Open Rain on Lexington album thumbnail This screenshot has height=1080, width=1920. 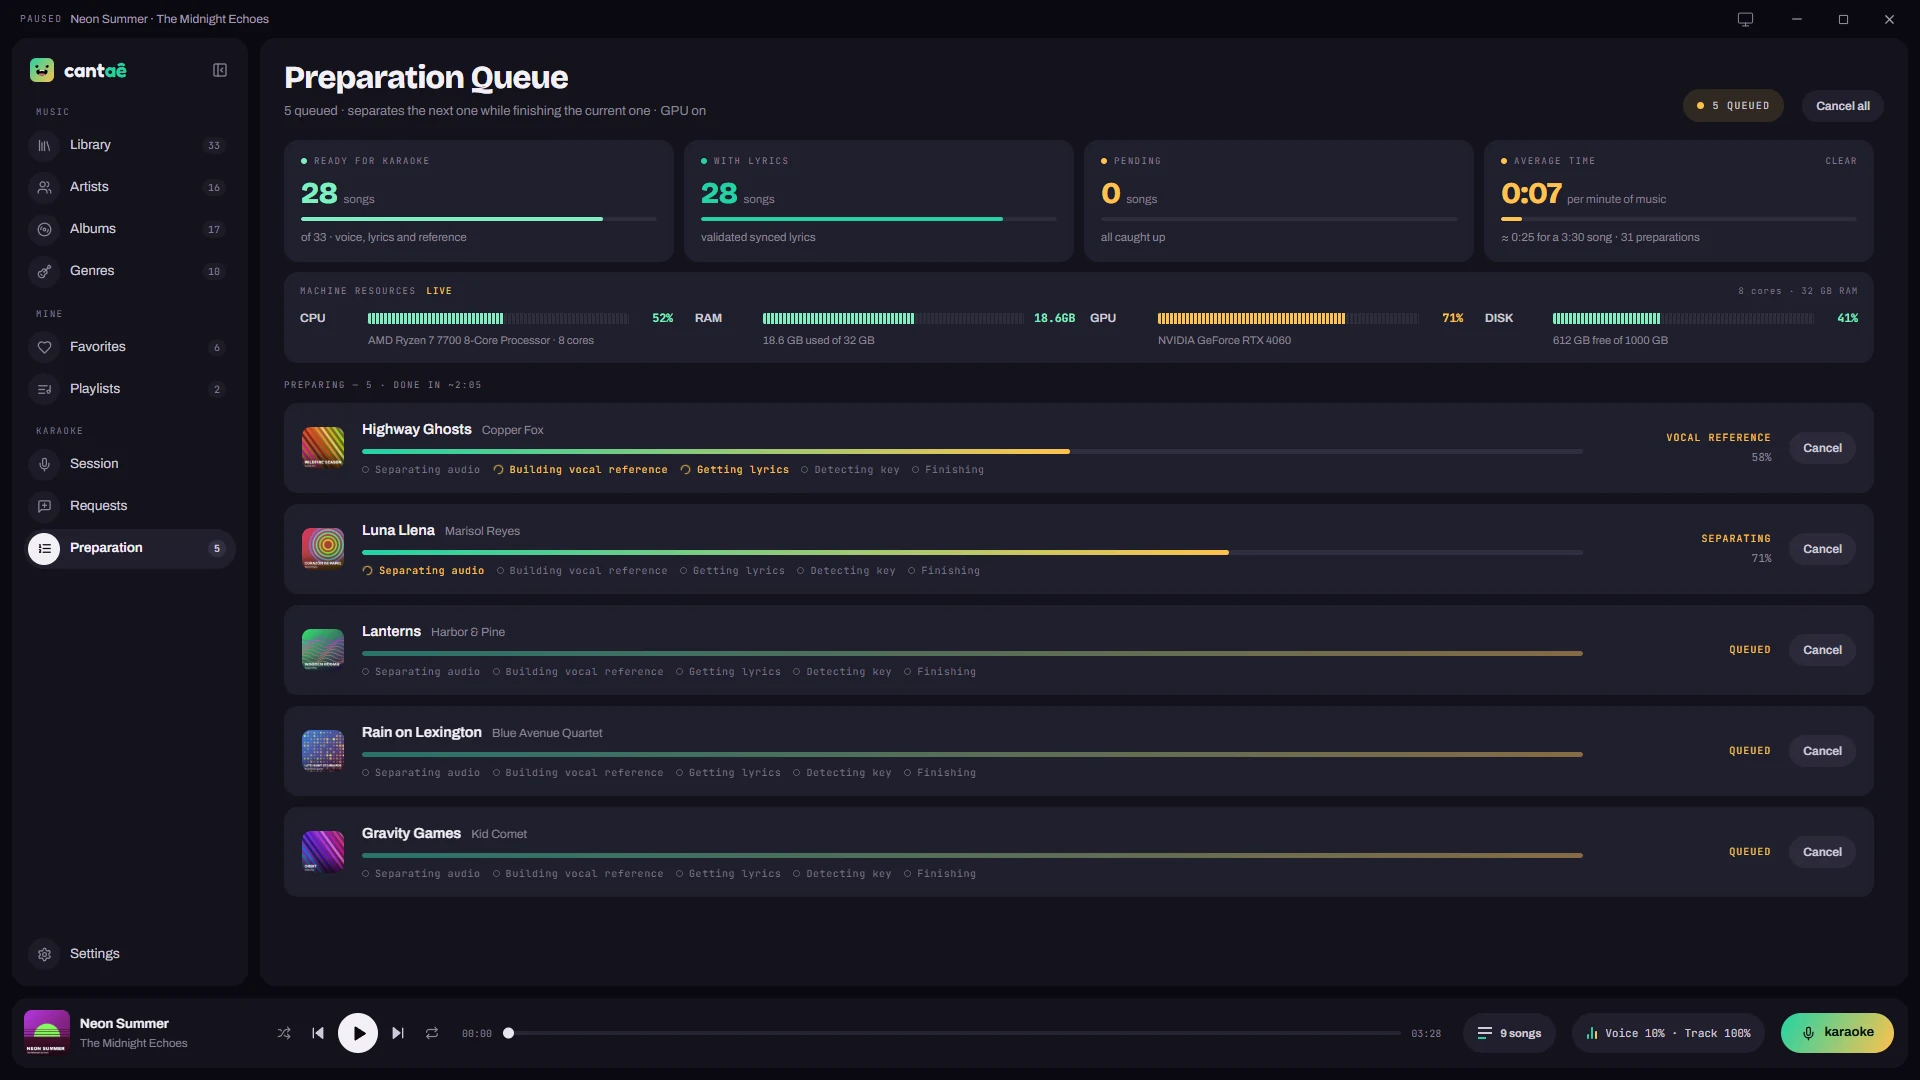point(323,751)
